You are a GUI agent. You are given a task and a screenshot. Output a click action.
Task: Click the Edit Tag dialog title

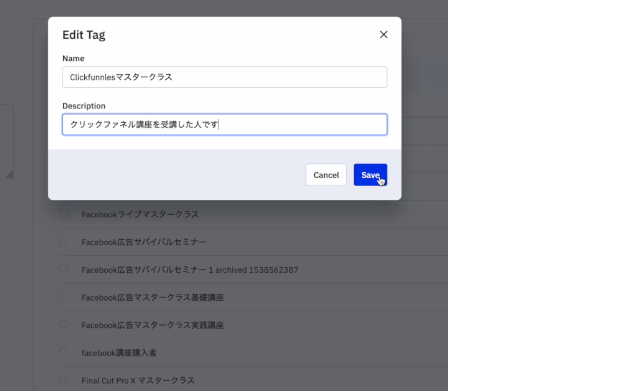point(84,35)
